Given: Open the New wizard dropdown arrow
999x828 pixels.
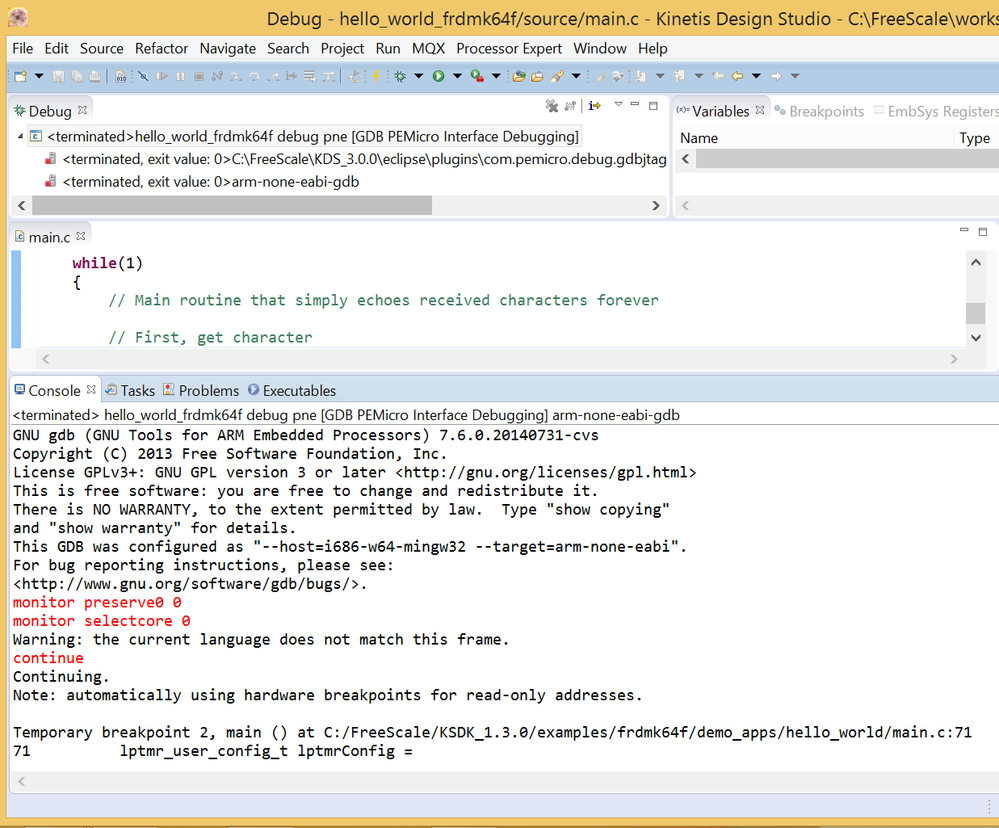Looking at the screenshot, I should [x=39, y=76].
